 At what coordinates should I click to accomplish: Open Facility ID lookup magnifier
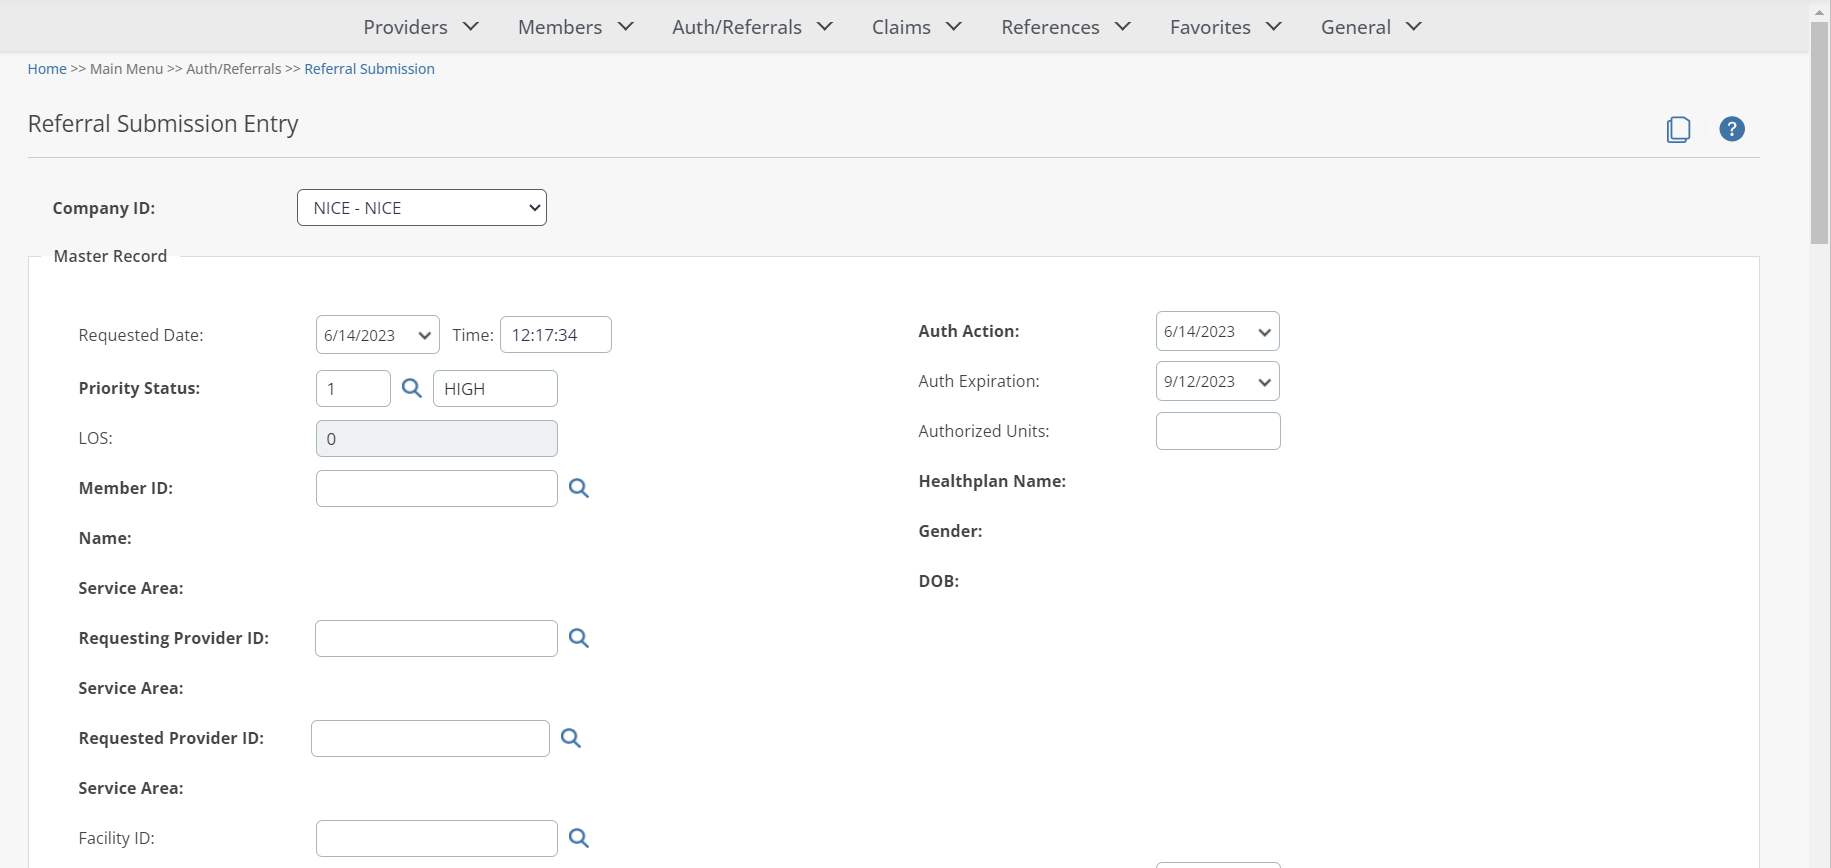pyautogui.click(x=578, y=838)
